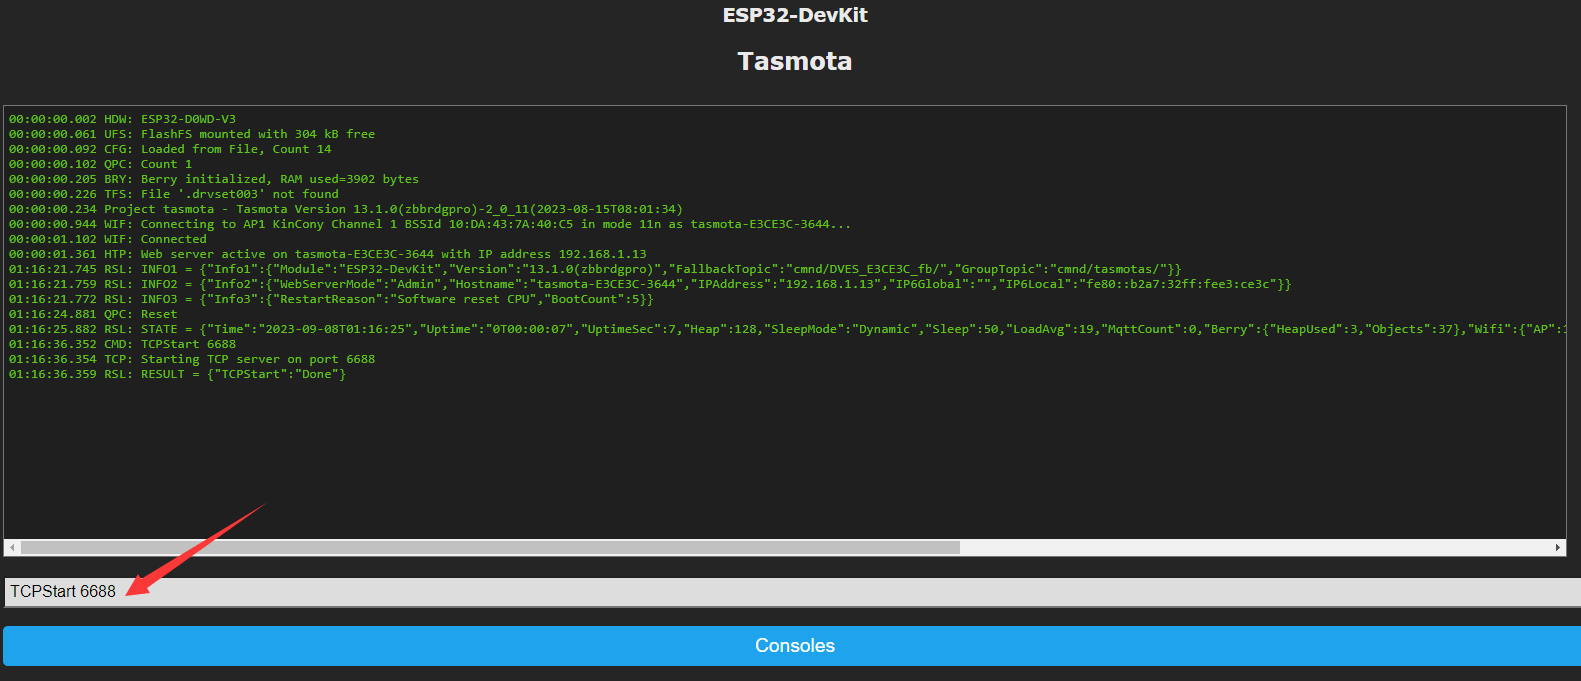Click the Tasmota heading

[x=794, y=61]
